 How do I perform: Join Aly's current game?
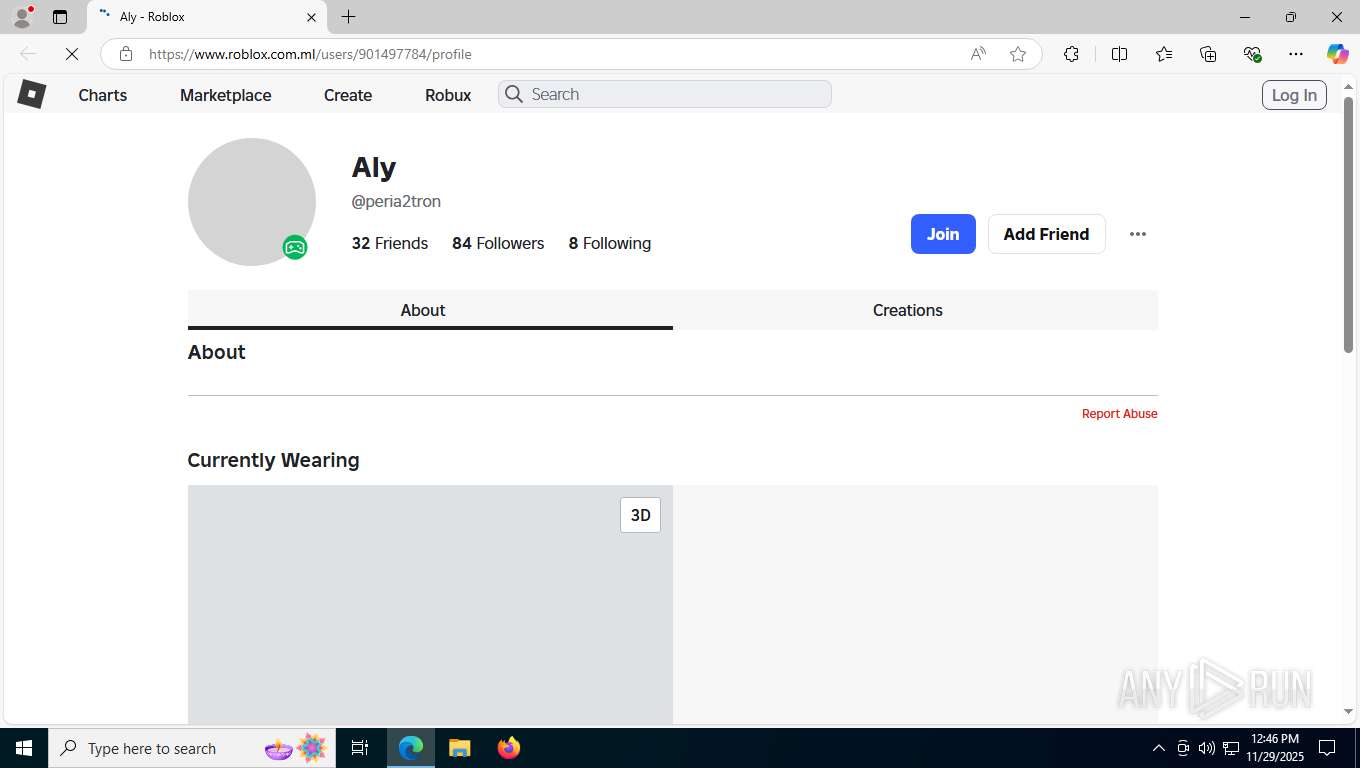click(x=943, y=234)
